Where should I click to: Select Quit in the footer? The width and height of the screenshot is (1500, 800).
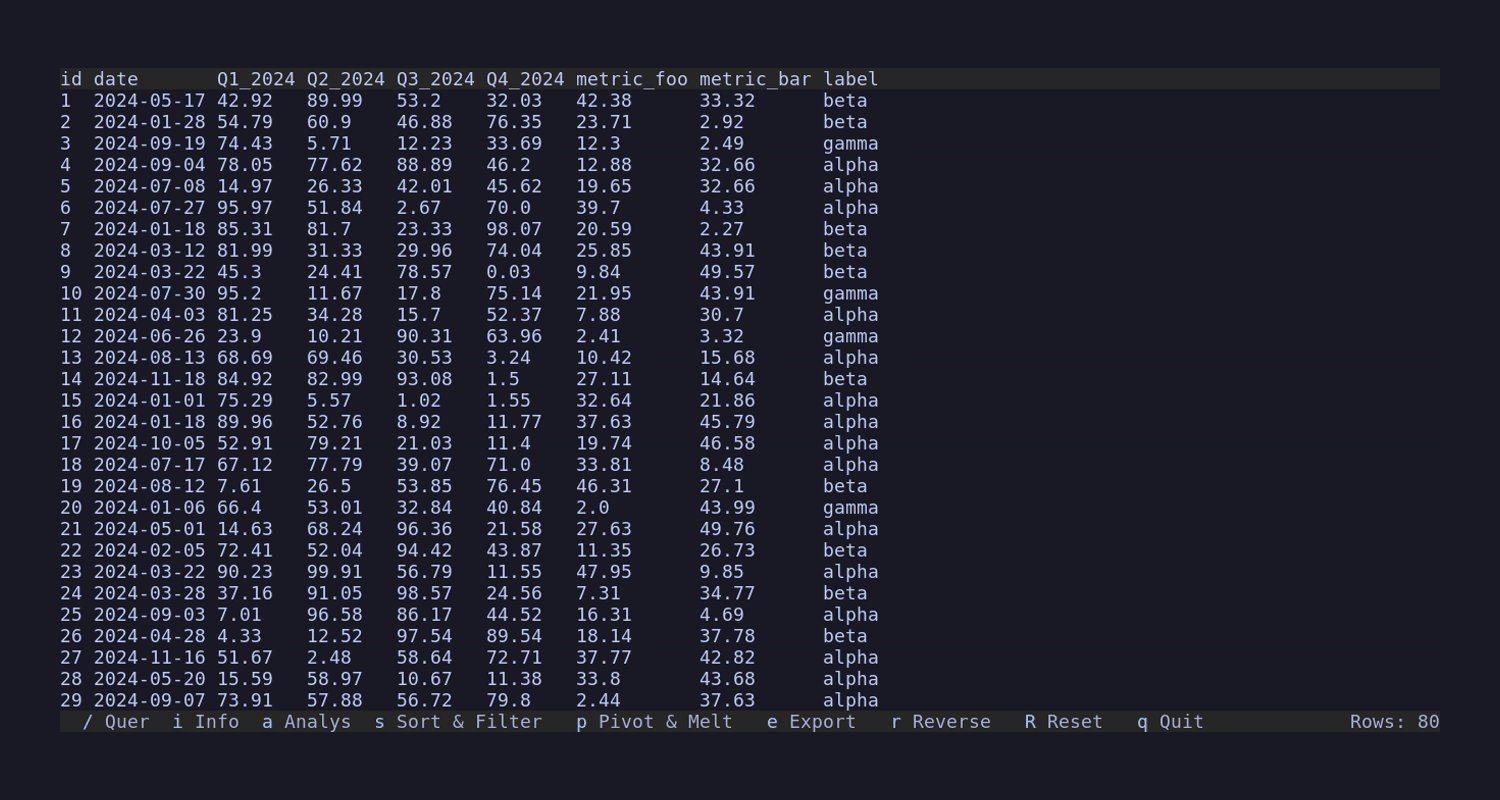pos(1170,722)
